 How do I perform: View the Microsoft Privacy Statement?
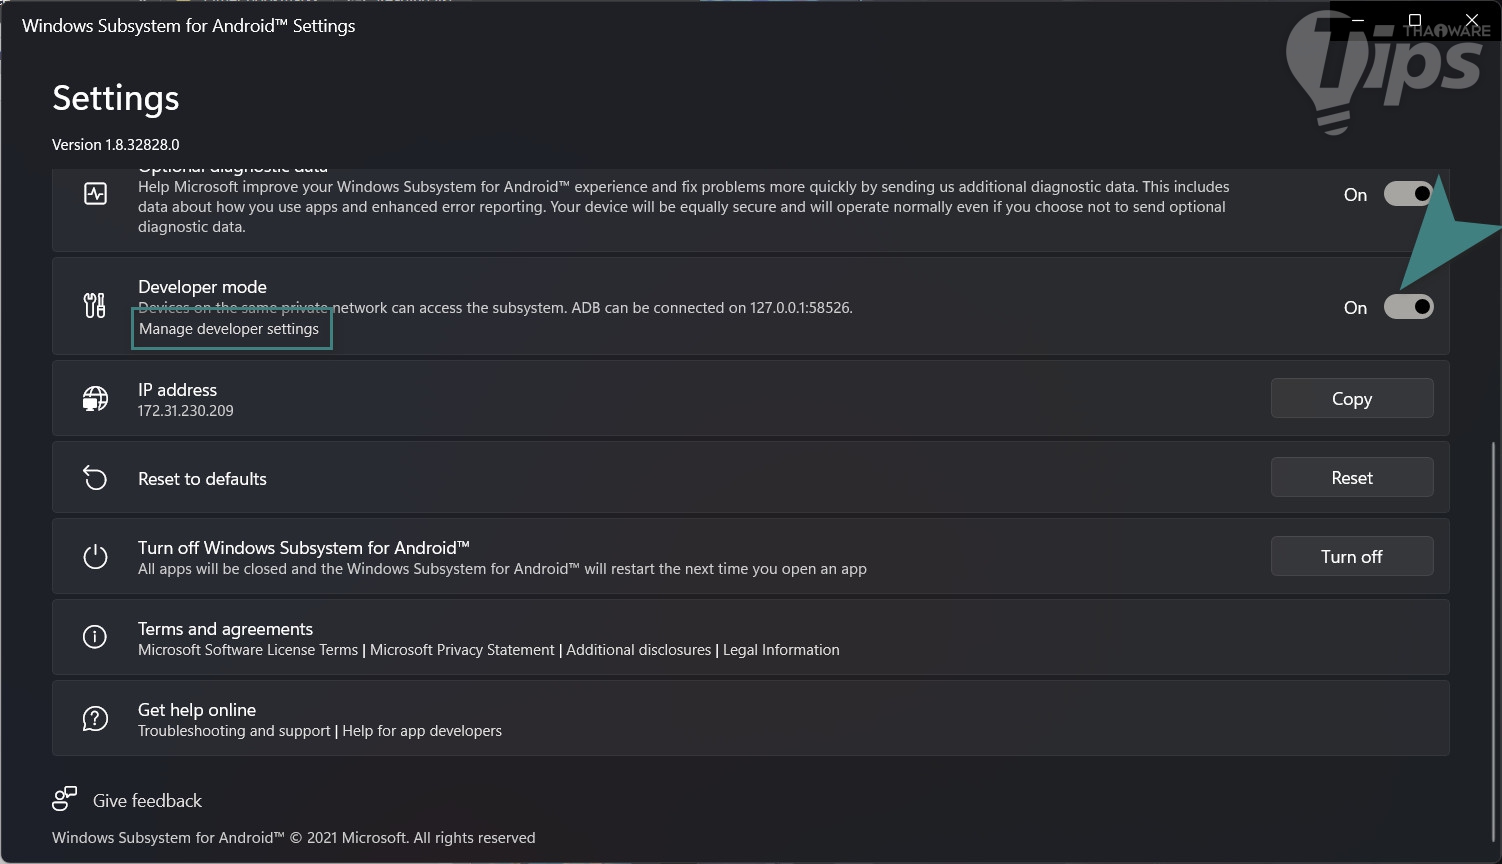click(x=462, y=650)
